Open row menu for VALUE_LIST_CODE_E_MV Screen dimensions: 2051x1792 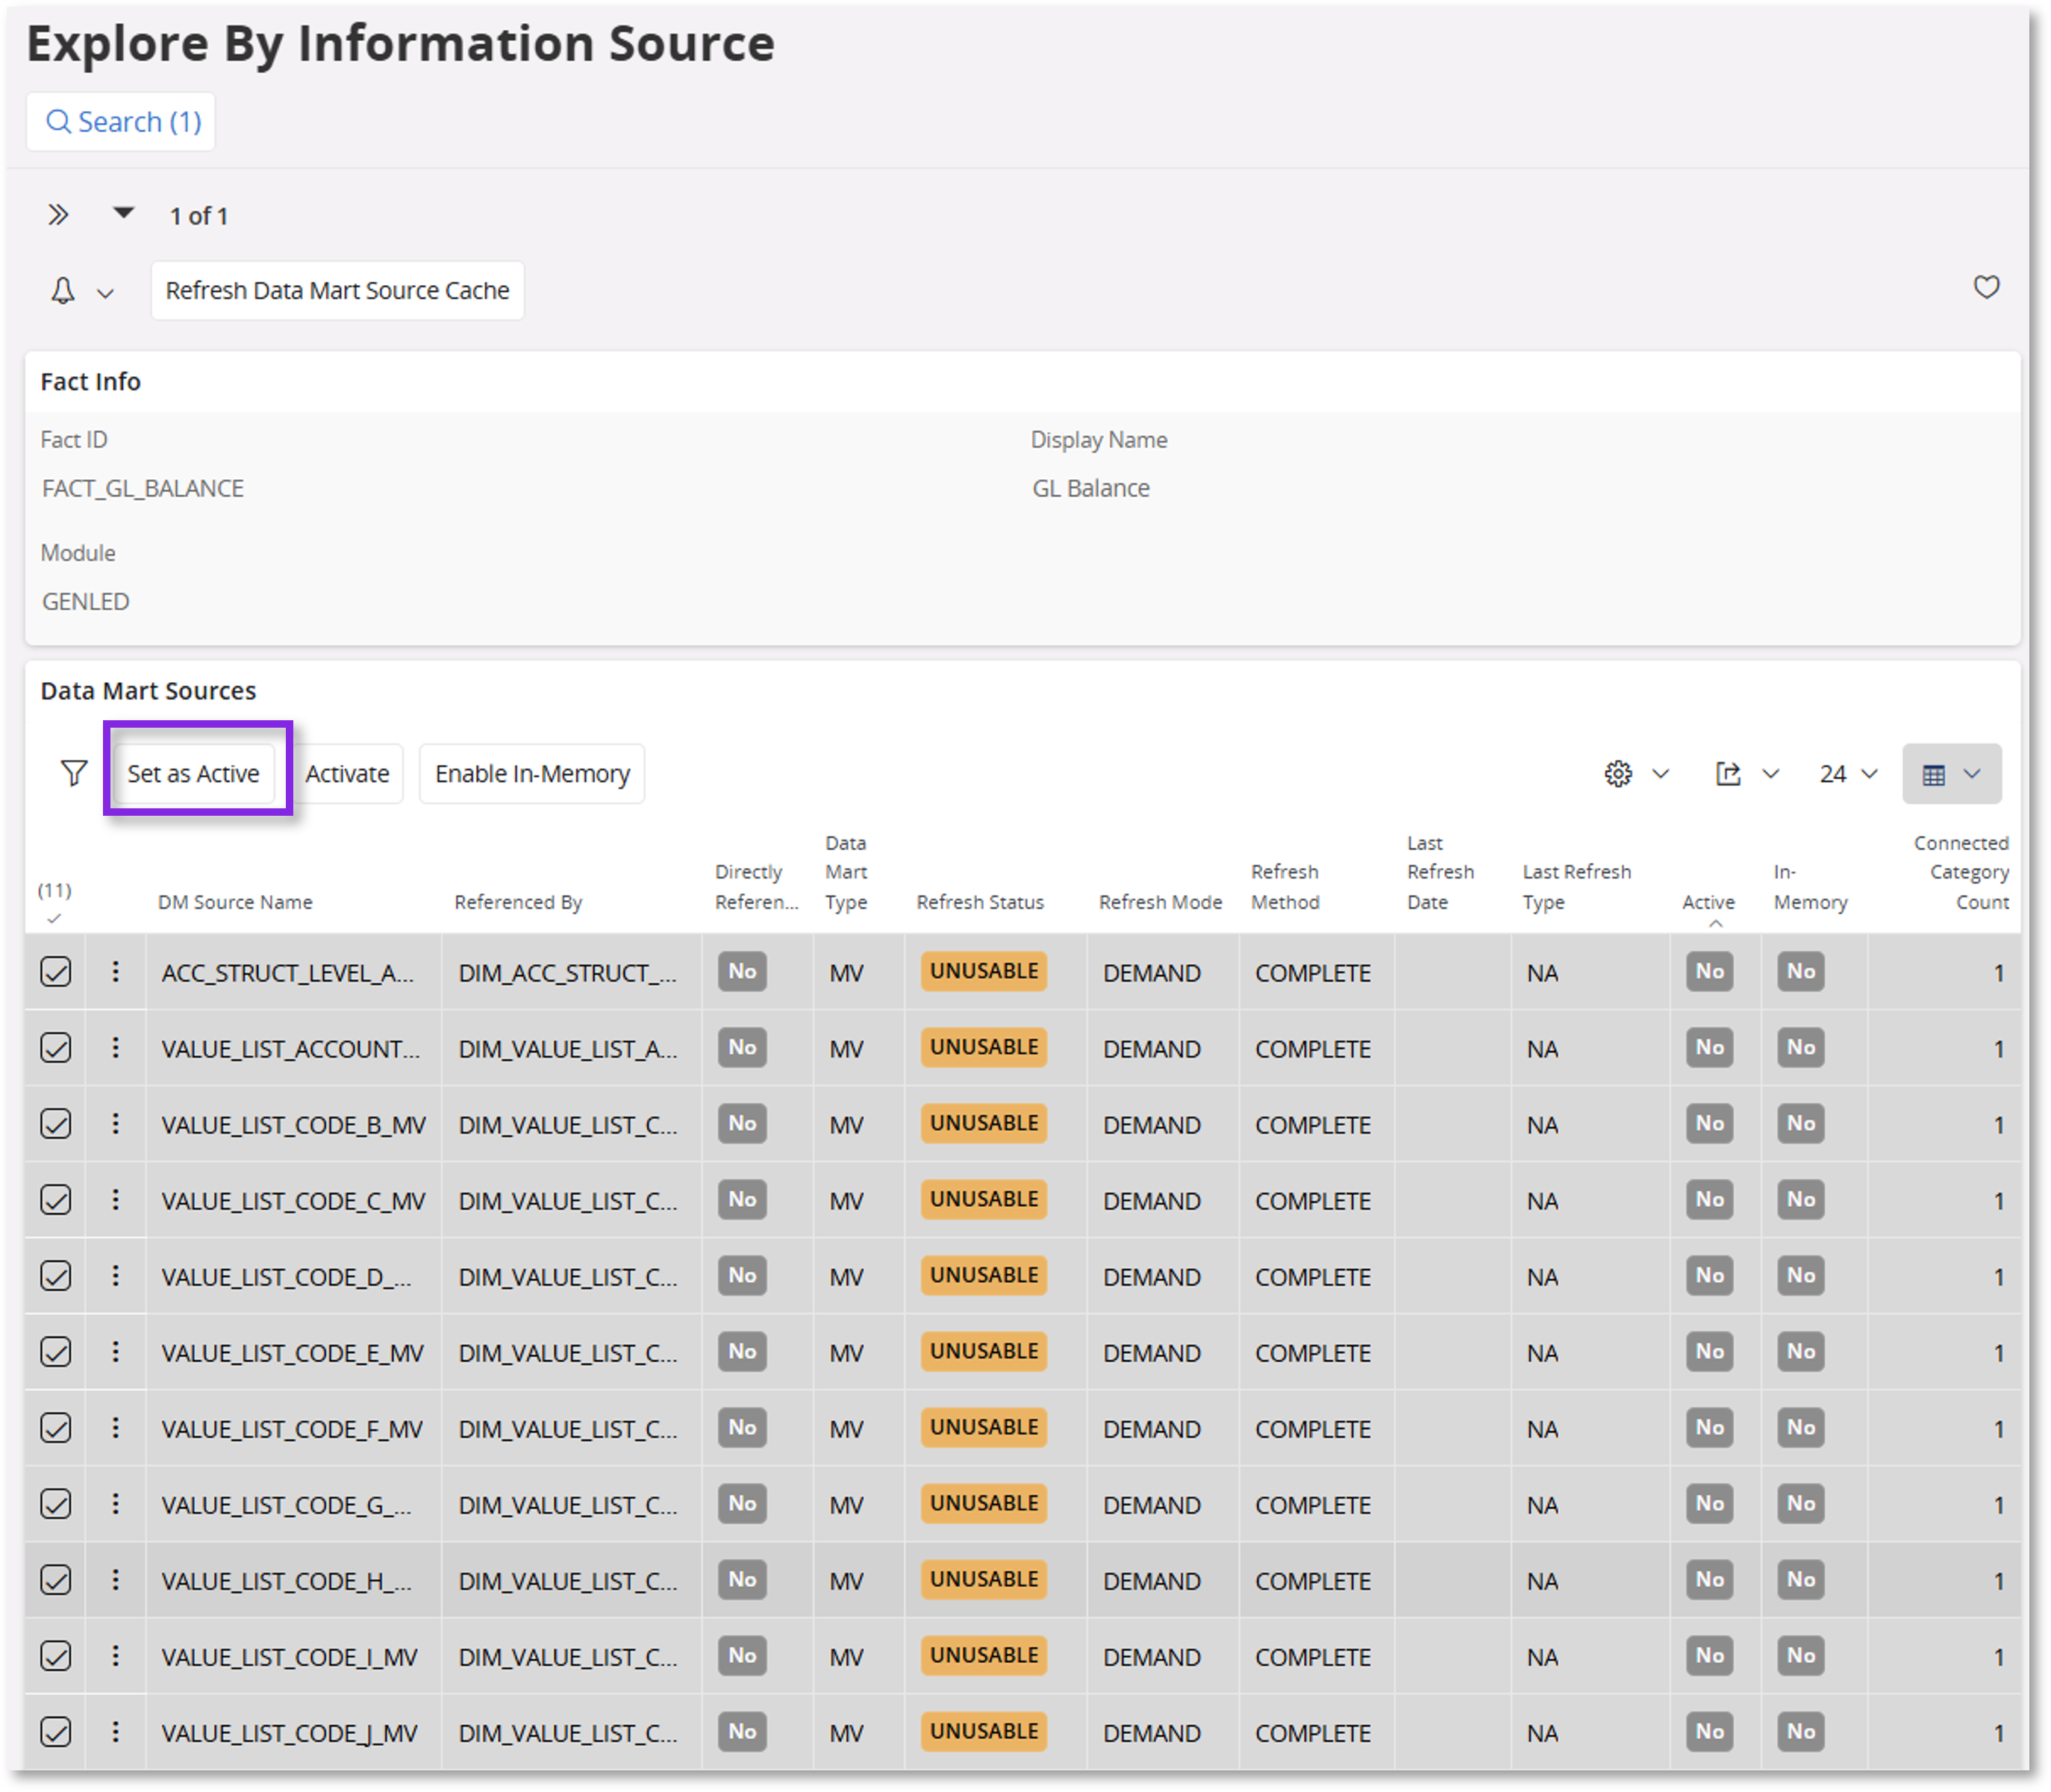pos(116,1351)
